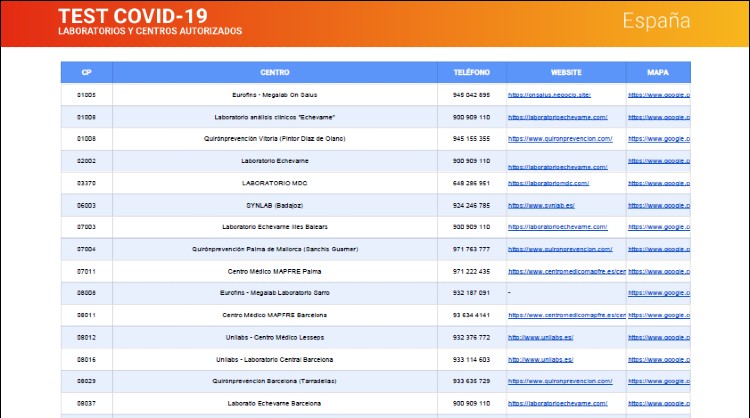The width and height of the screenshot is (750, 418).
Task: Open map link for Centro Médico MAPFRE Palma
Action: (659, 272)
